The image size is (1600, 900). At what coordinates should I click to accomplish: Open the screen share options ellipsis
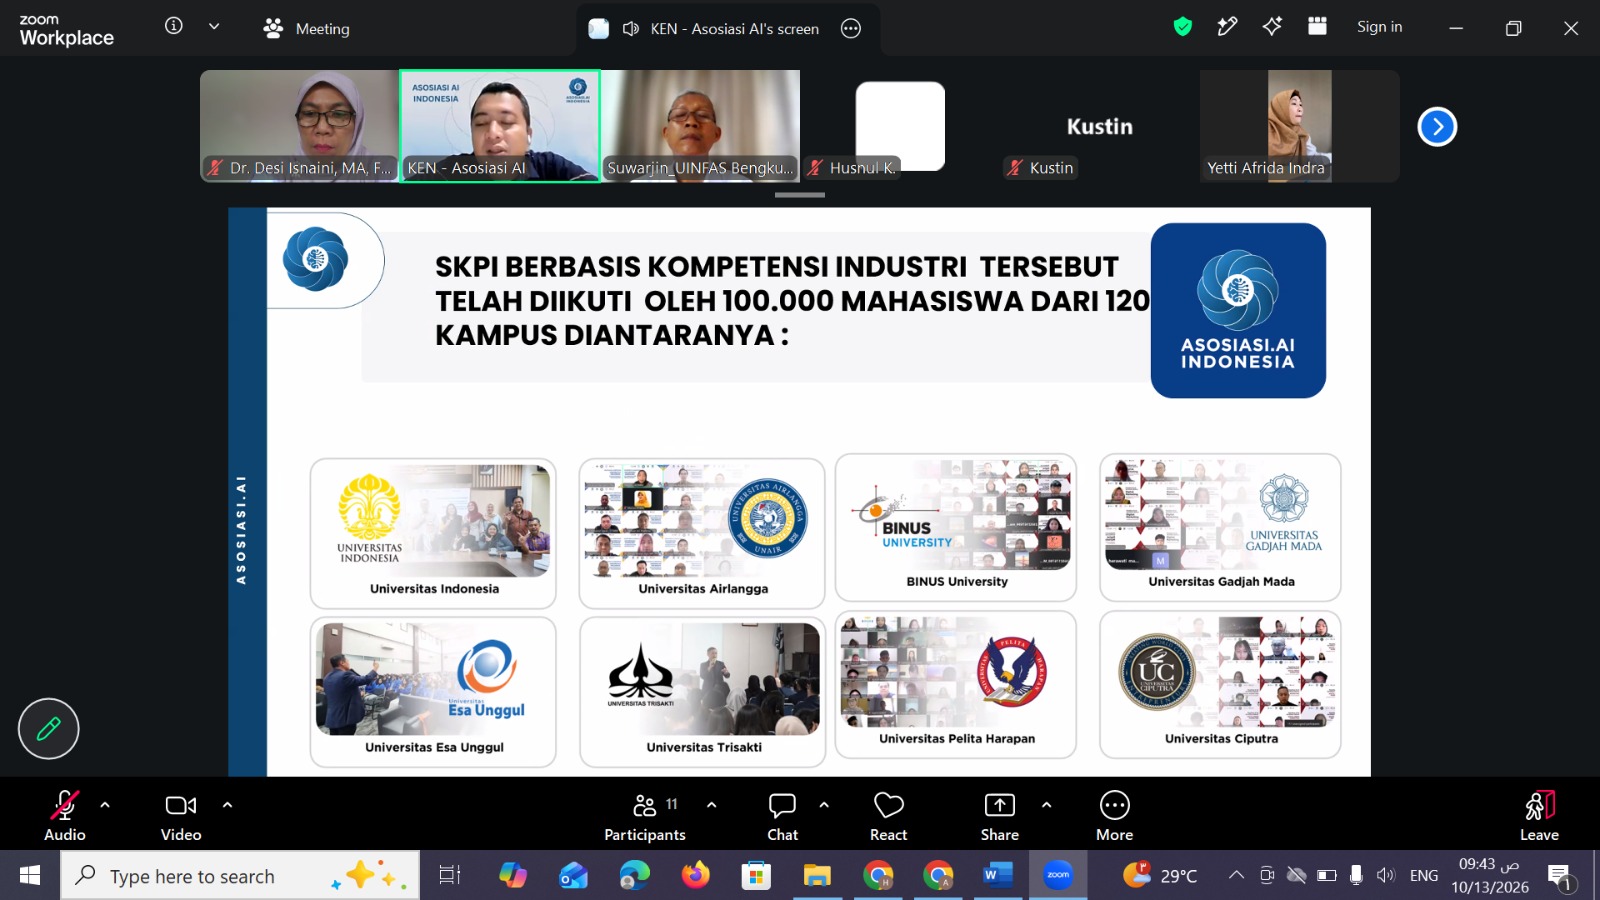851,29
